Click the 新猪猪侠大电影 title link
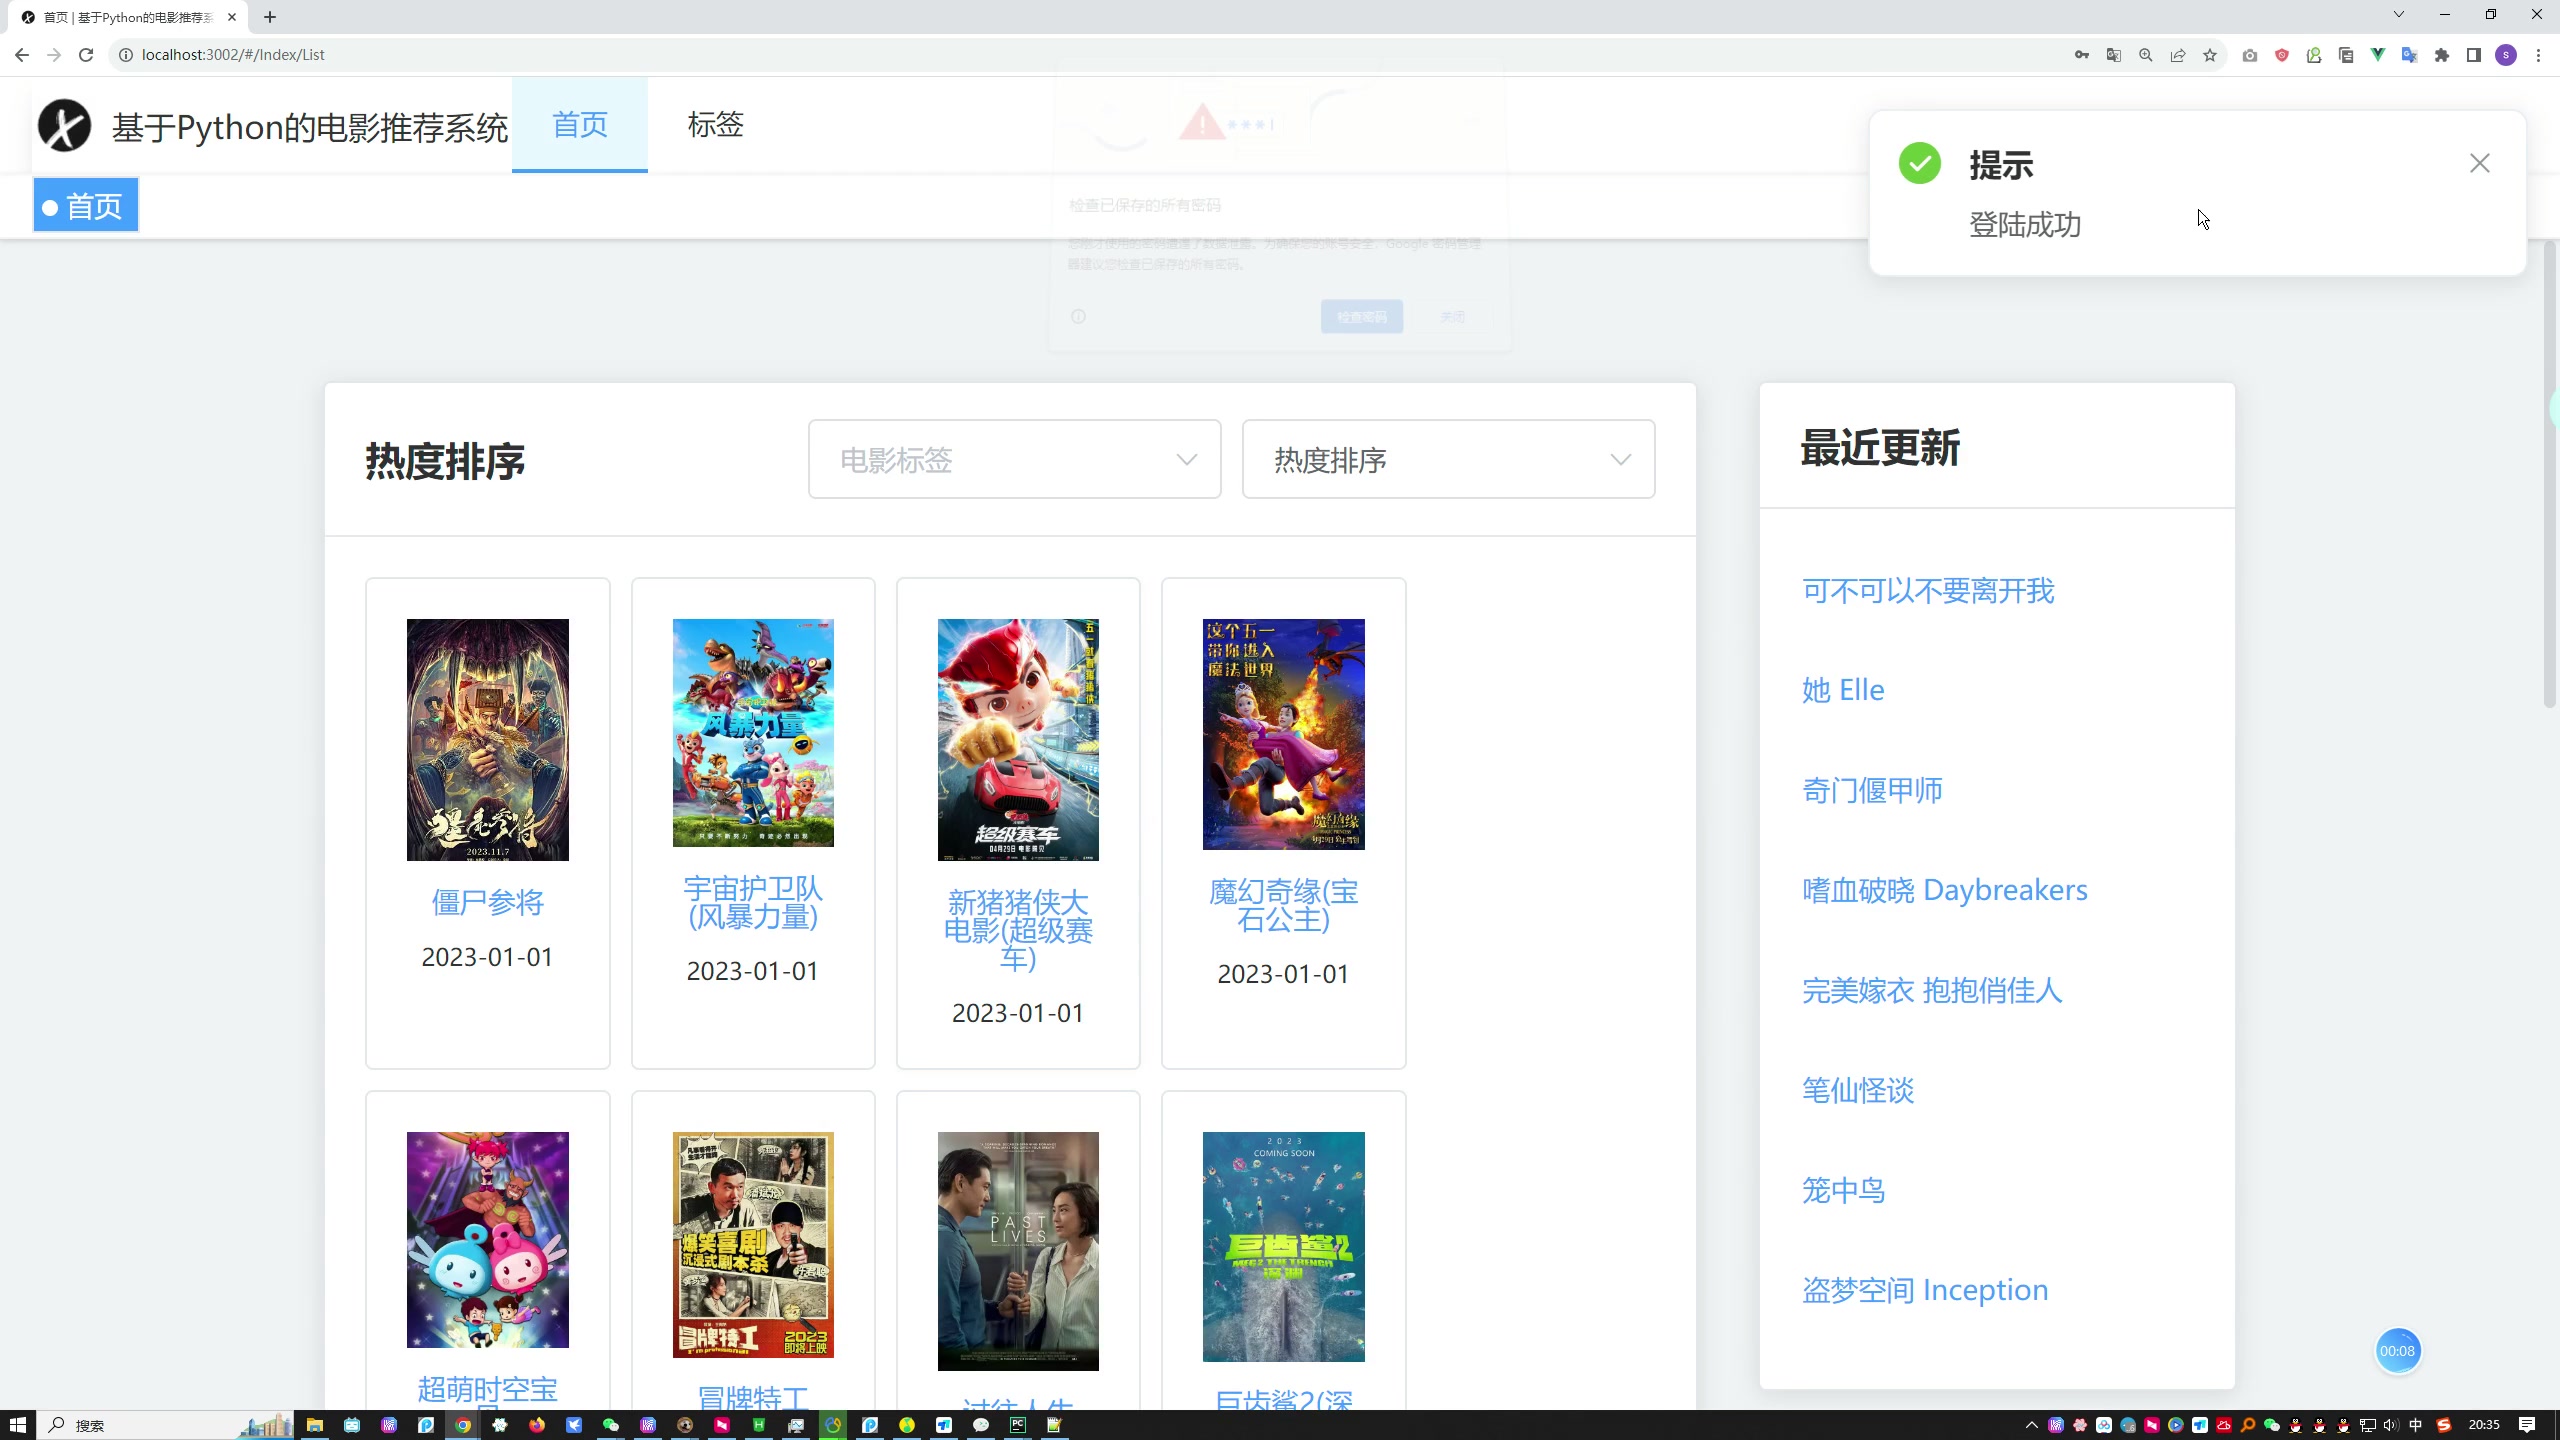The height and width of the screenshot is (1440, 2560). [x=1018, y=930]
